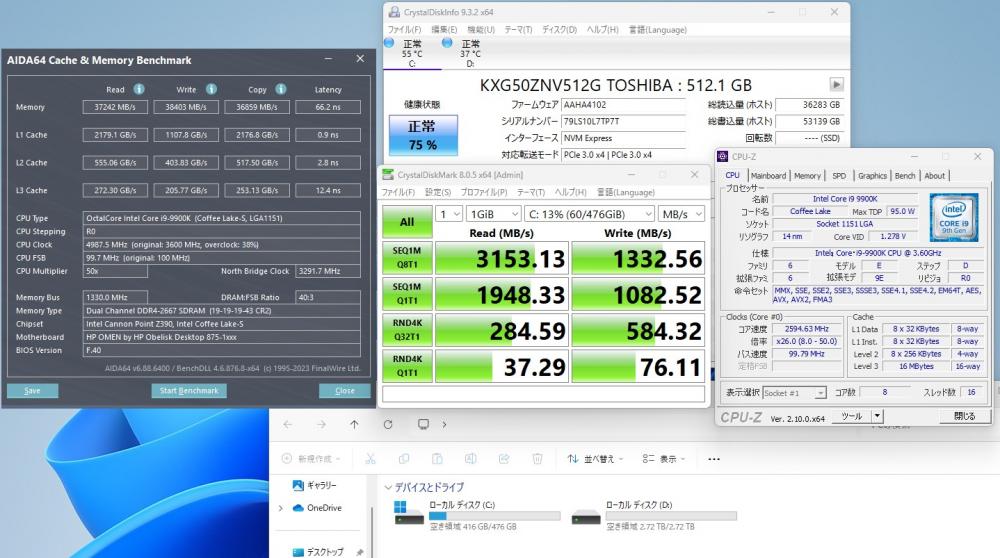Click the next-disk arrow in CrystalDiskInfo
This screenshot has width=1000, height=558.
coord(836,84)
